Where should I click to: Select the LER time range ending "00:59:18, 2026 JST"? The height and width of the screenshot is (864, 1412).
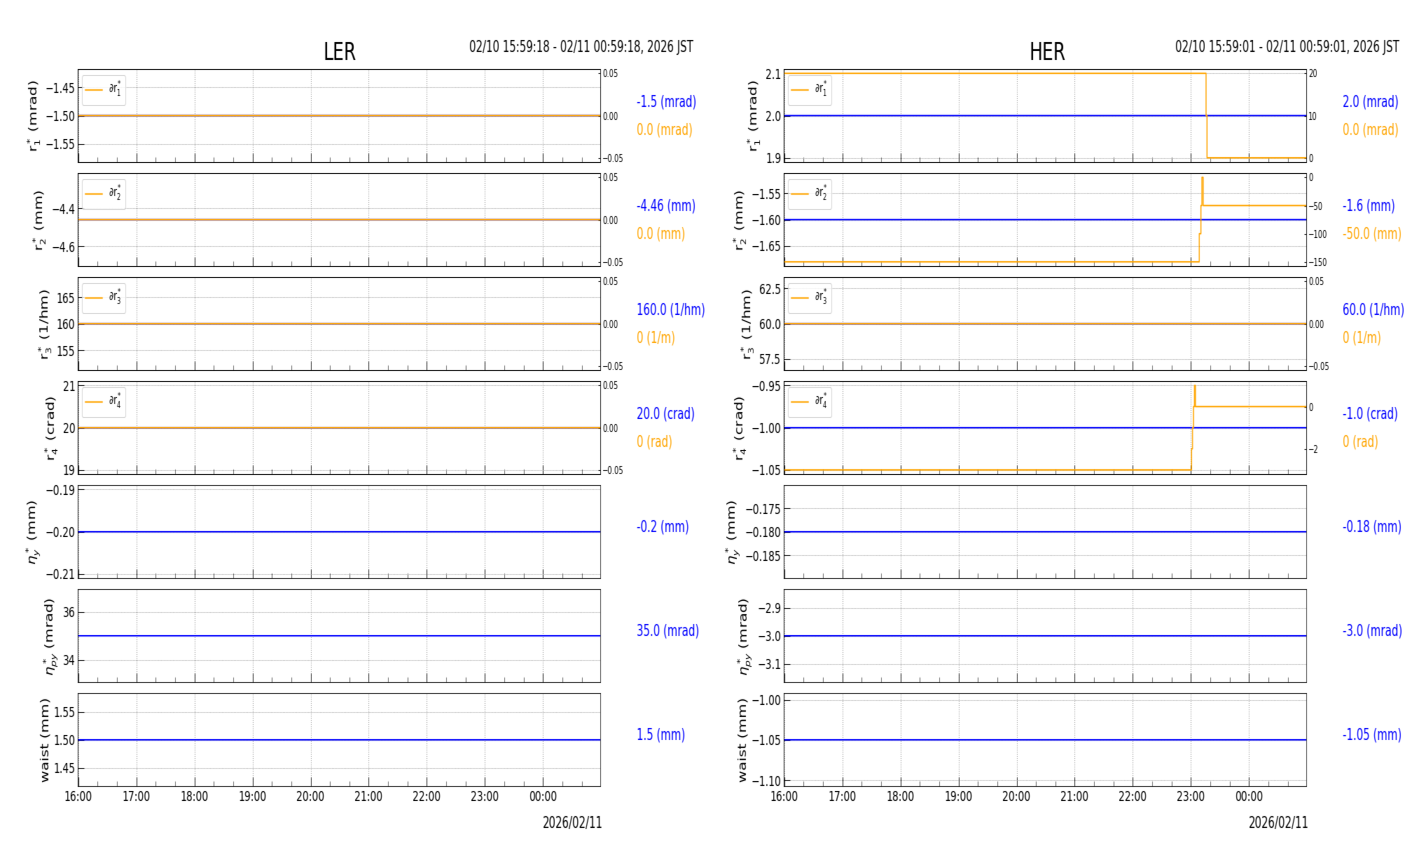pos(581,47)
